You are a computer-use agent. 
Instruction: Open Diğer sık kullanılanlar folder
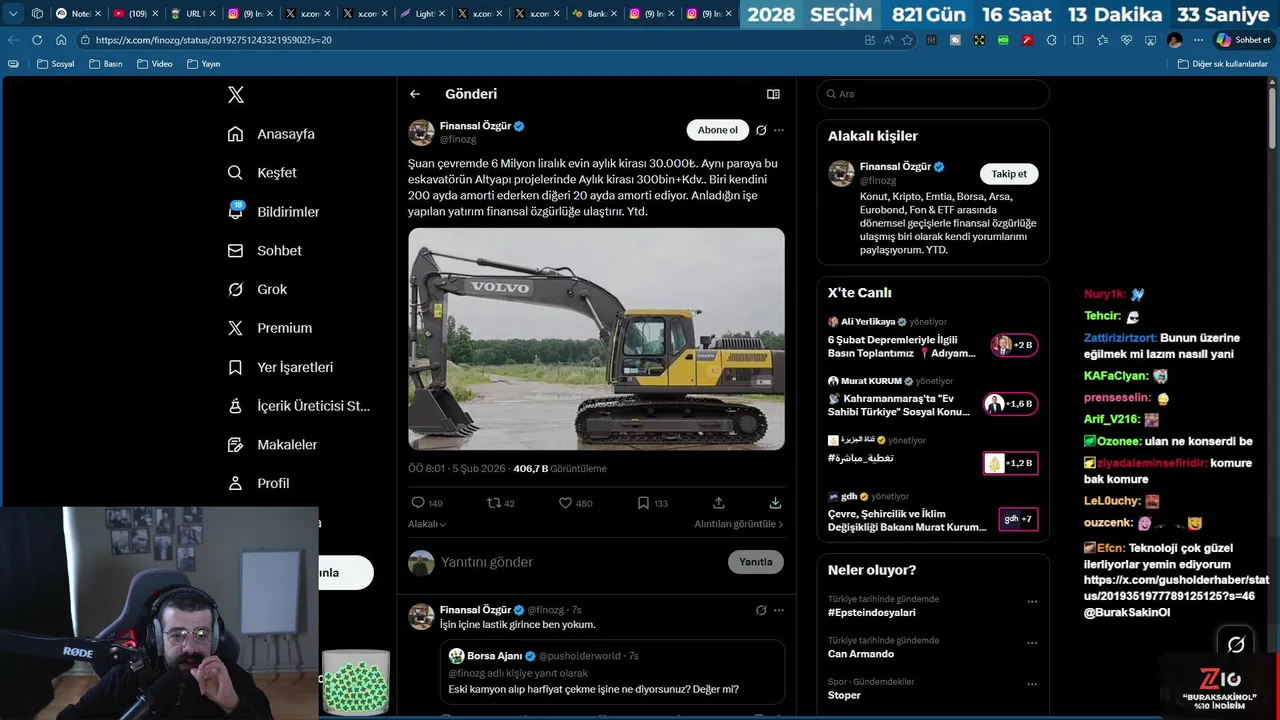pyautogui.click(x=1222, y=64)
